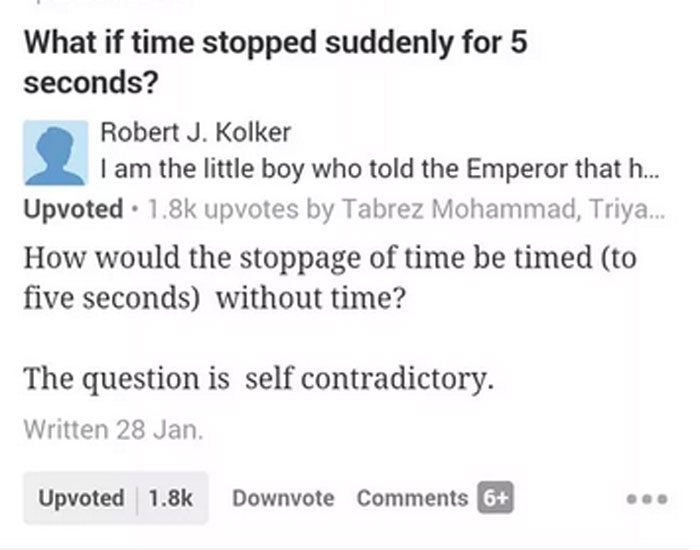
Task: Tap the 'five seconds) without time?' line
Action: (214, 298)
